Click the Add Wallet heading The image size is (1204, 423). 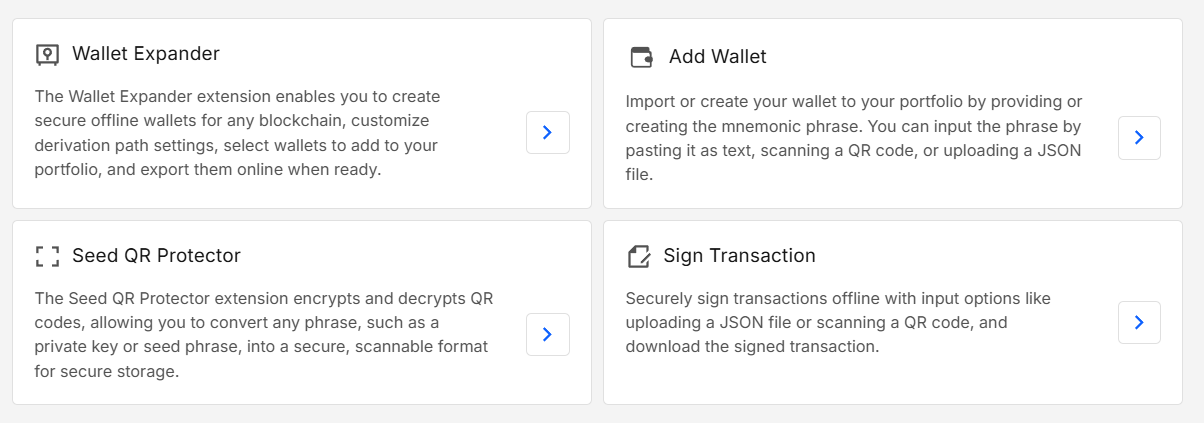point(717,57)
